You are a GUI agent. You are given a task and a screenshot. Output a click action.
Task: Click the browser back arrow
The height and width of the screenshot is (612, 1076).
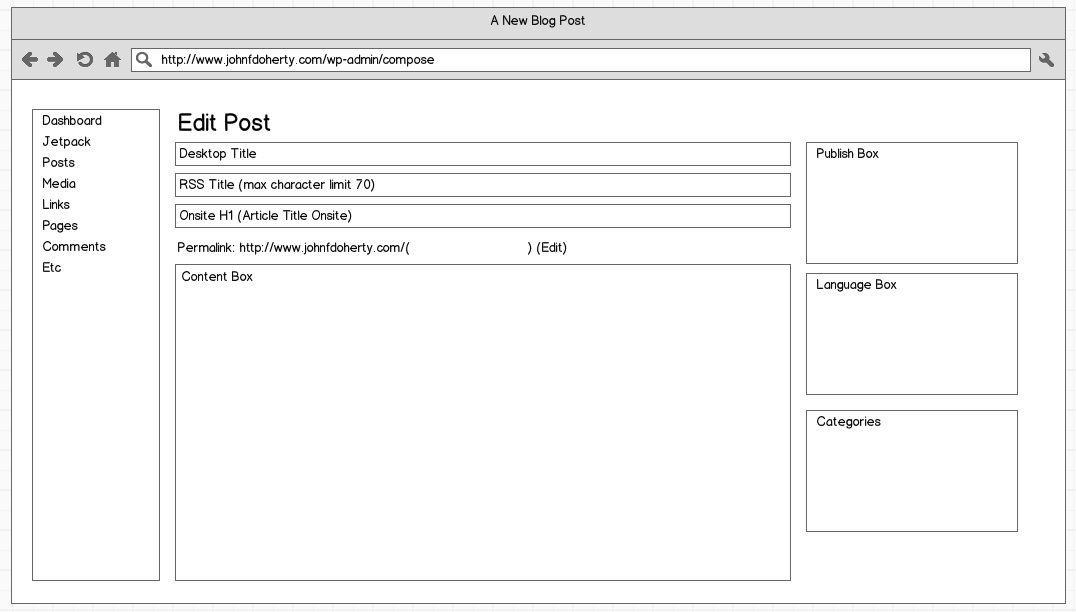pos(30,60)
